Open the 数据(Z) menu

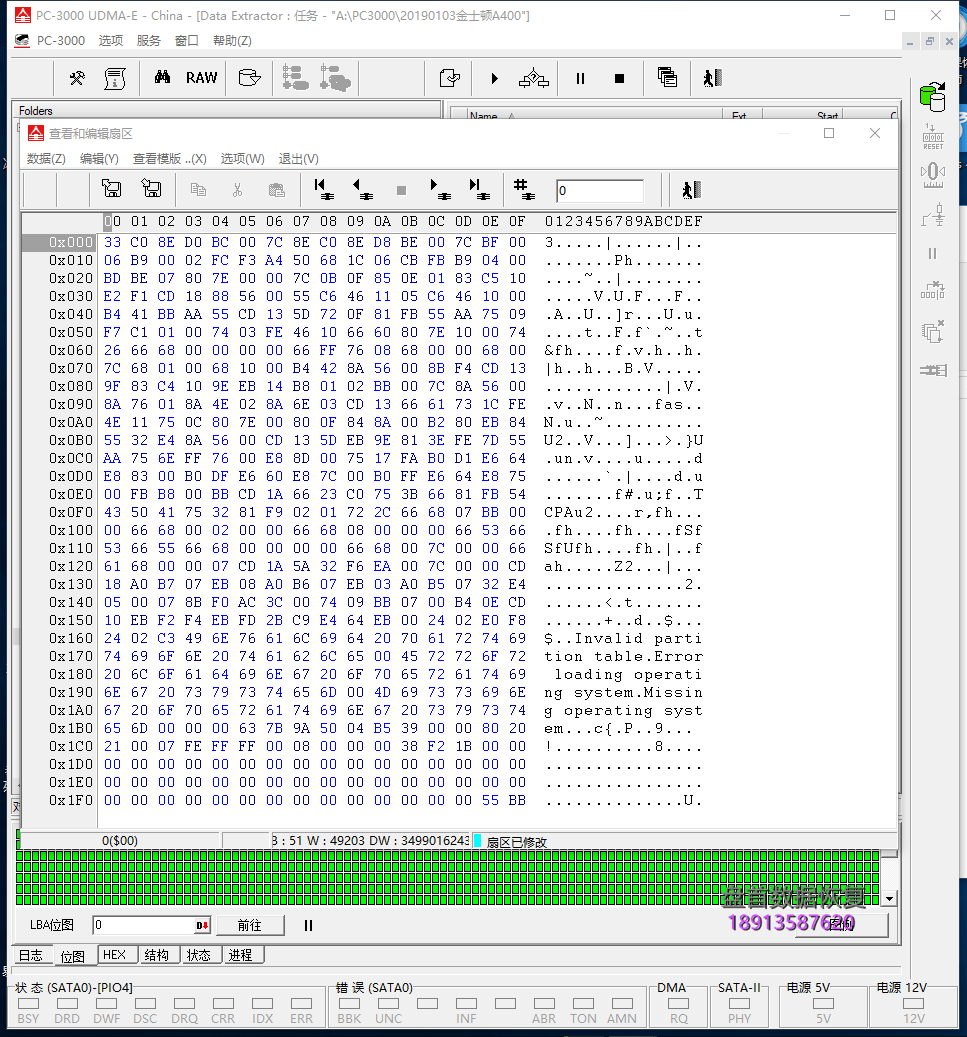46,159
